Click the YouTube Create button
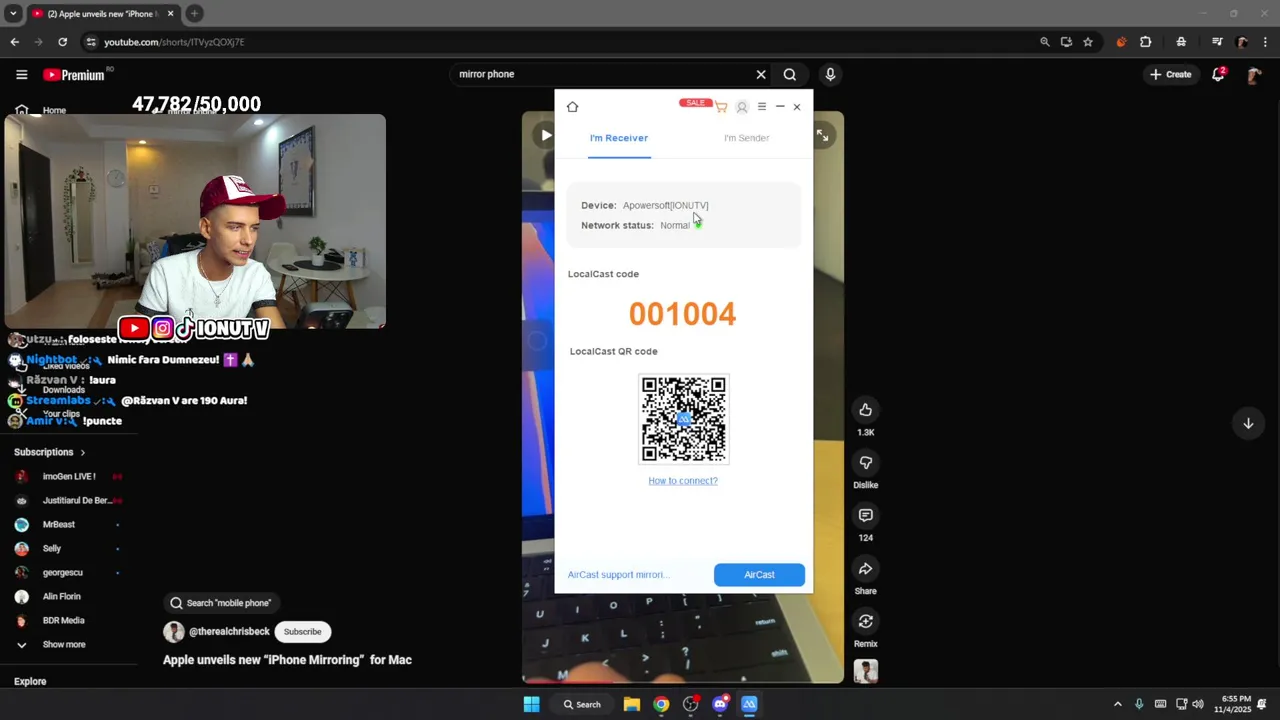The image size is (1280, 720). pyautogui.click(x=1170, y=74)
